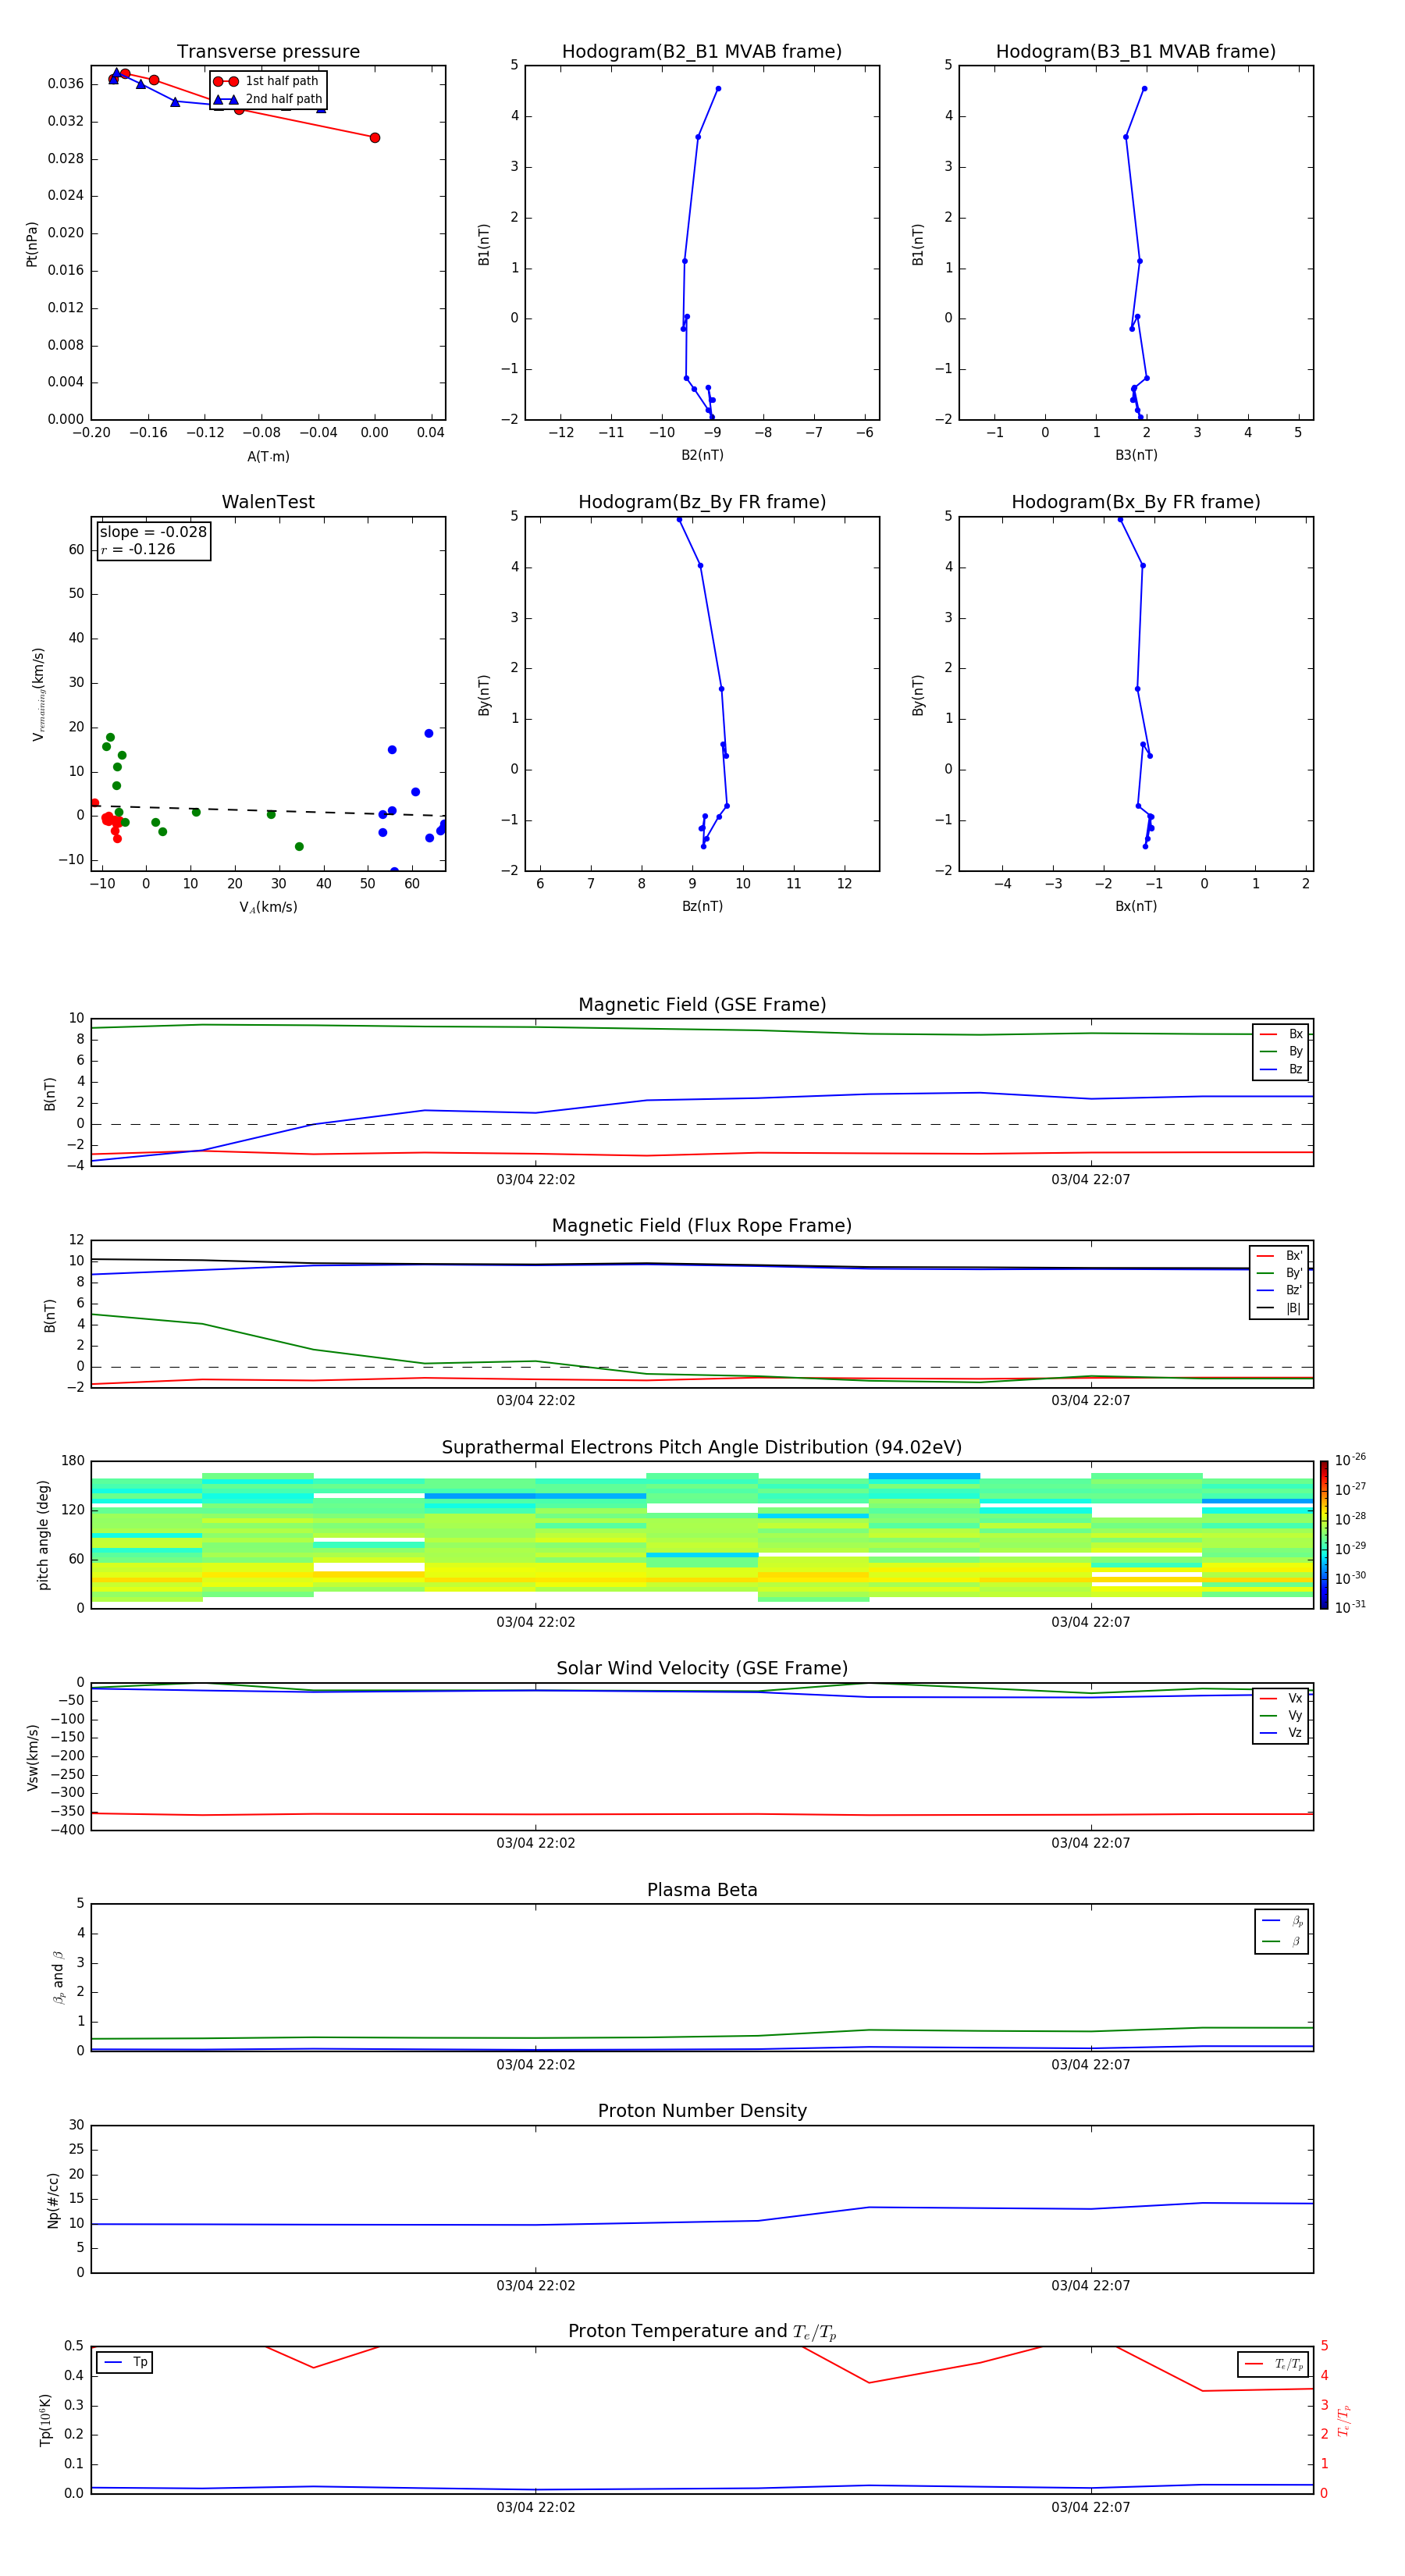This screenshot has height=2576, width=1405.
Task: Click the '1st half path' legend entry
Action: pyautogui.click(x=267, y=81)
